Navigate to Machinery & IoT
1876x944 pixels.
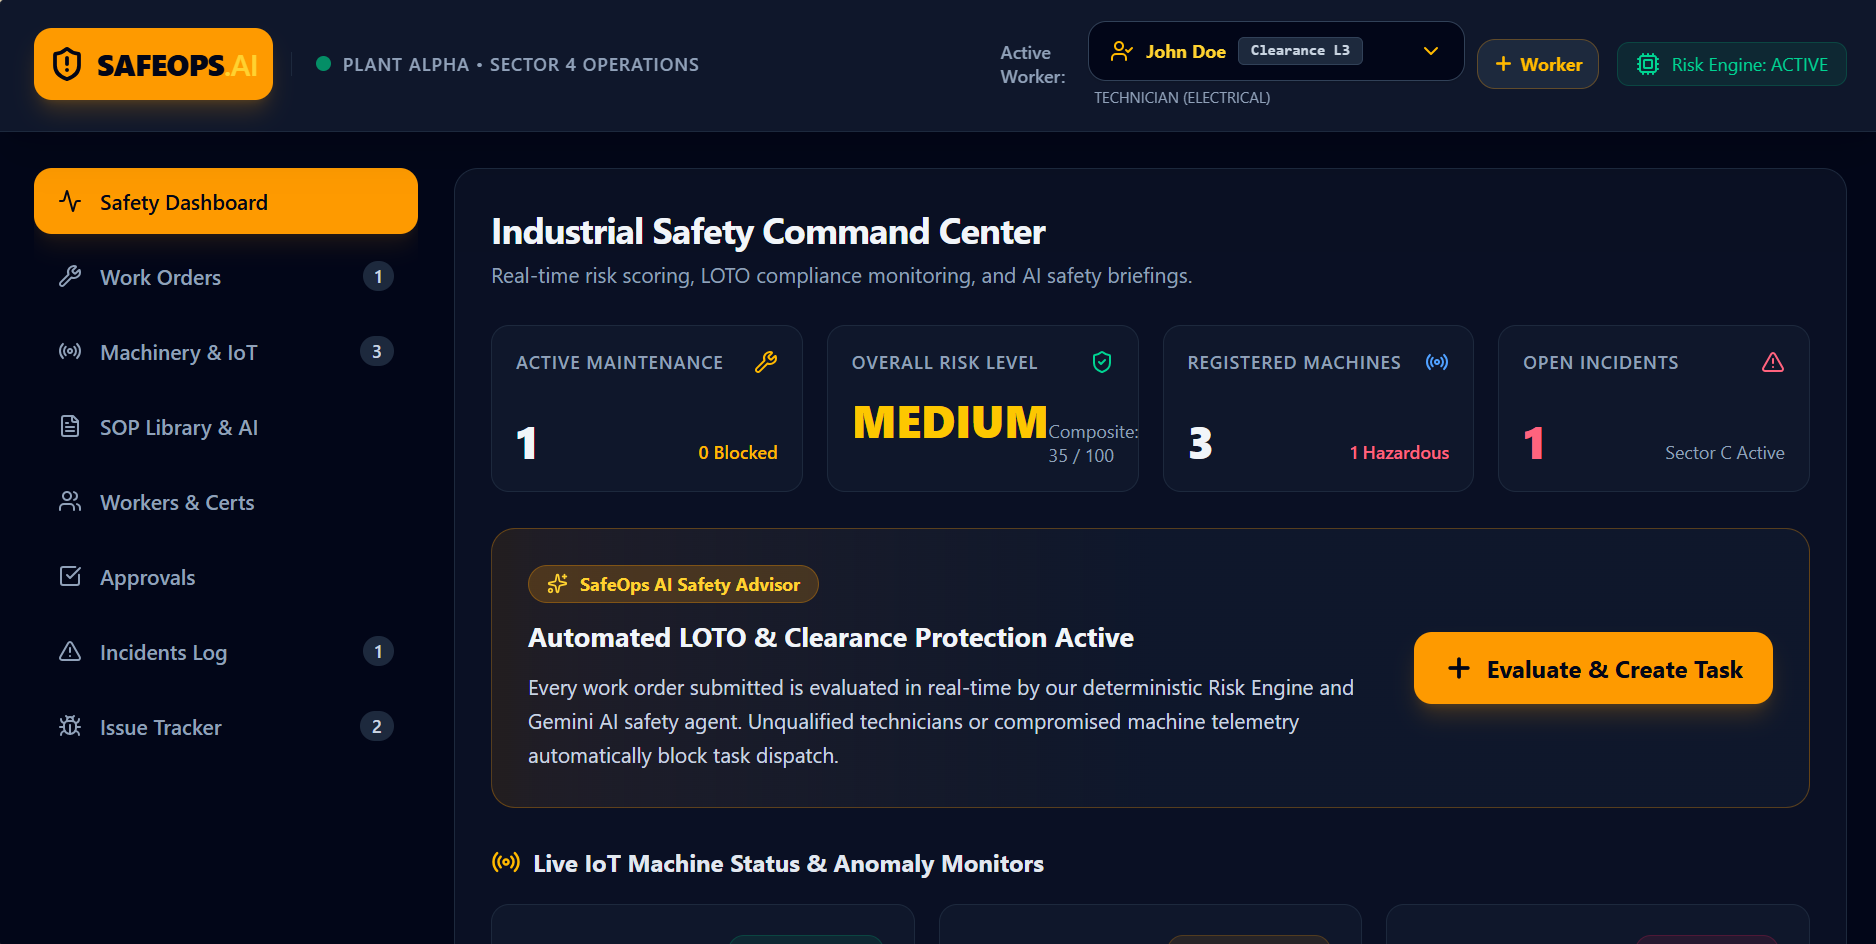click(x=226, y=351)
